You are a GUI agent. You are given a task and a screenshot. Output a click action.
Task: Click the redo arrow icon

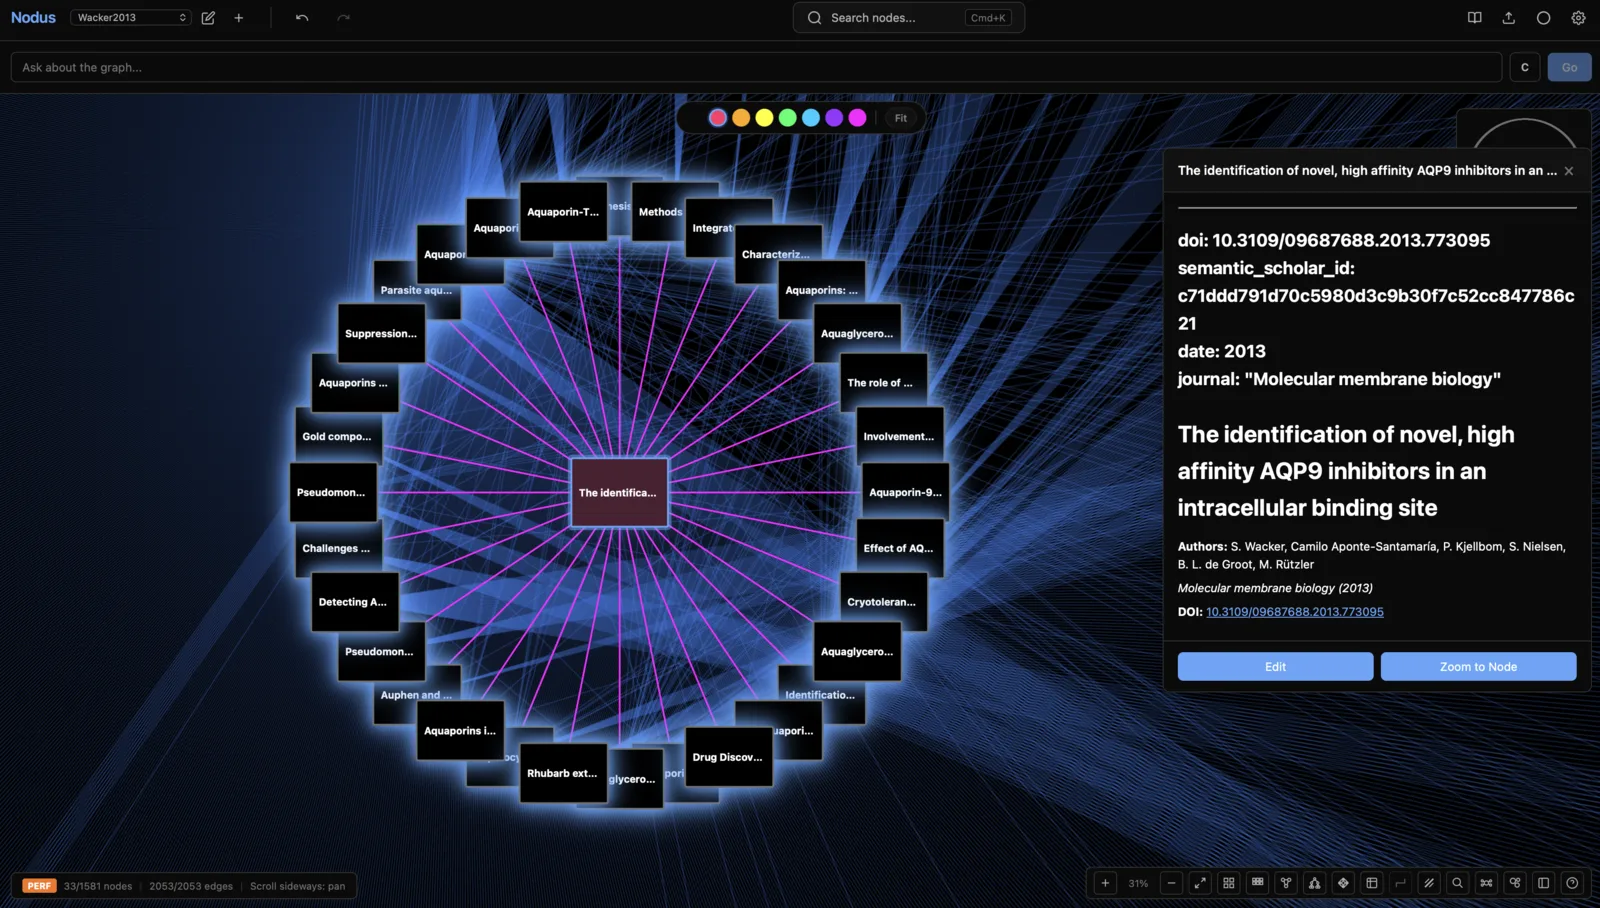(343, 17)
